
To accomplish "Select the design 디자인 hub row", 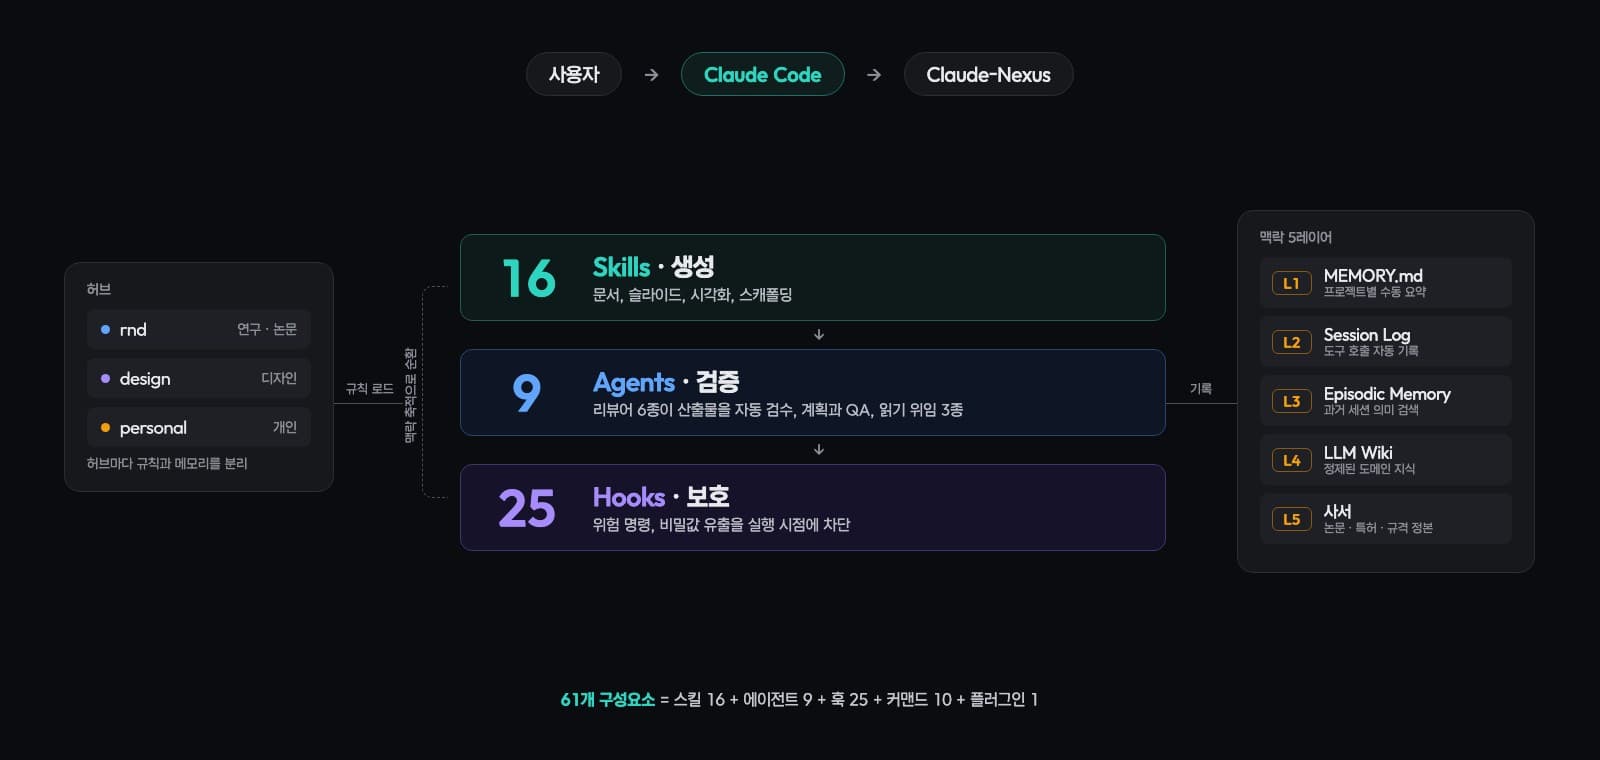I will 199,378.
